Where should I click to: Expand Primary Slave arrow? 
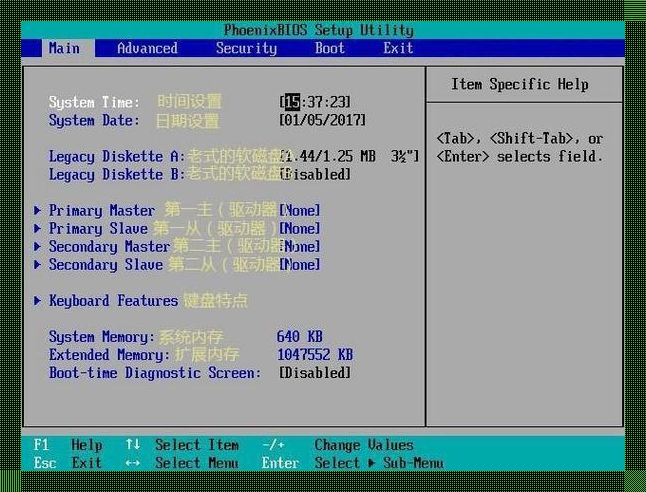coord(37,228)
